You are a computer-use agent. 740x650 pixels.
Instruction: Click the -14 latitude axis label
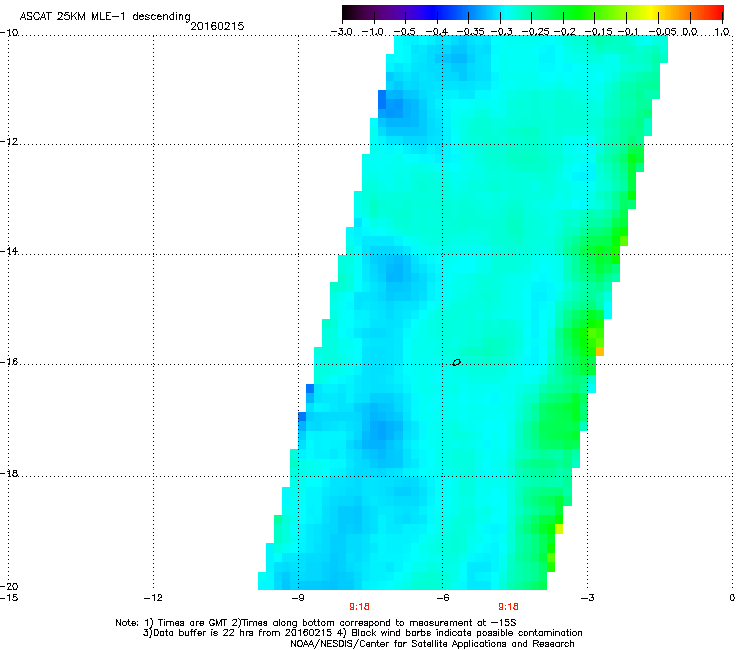tap(9, 251)
